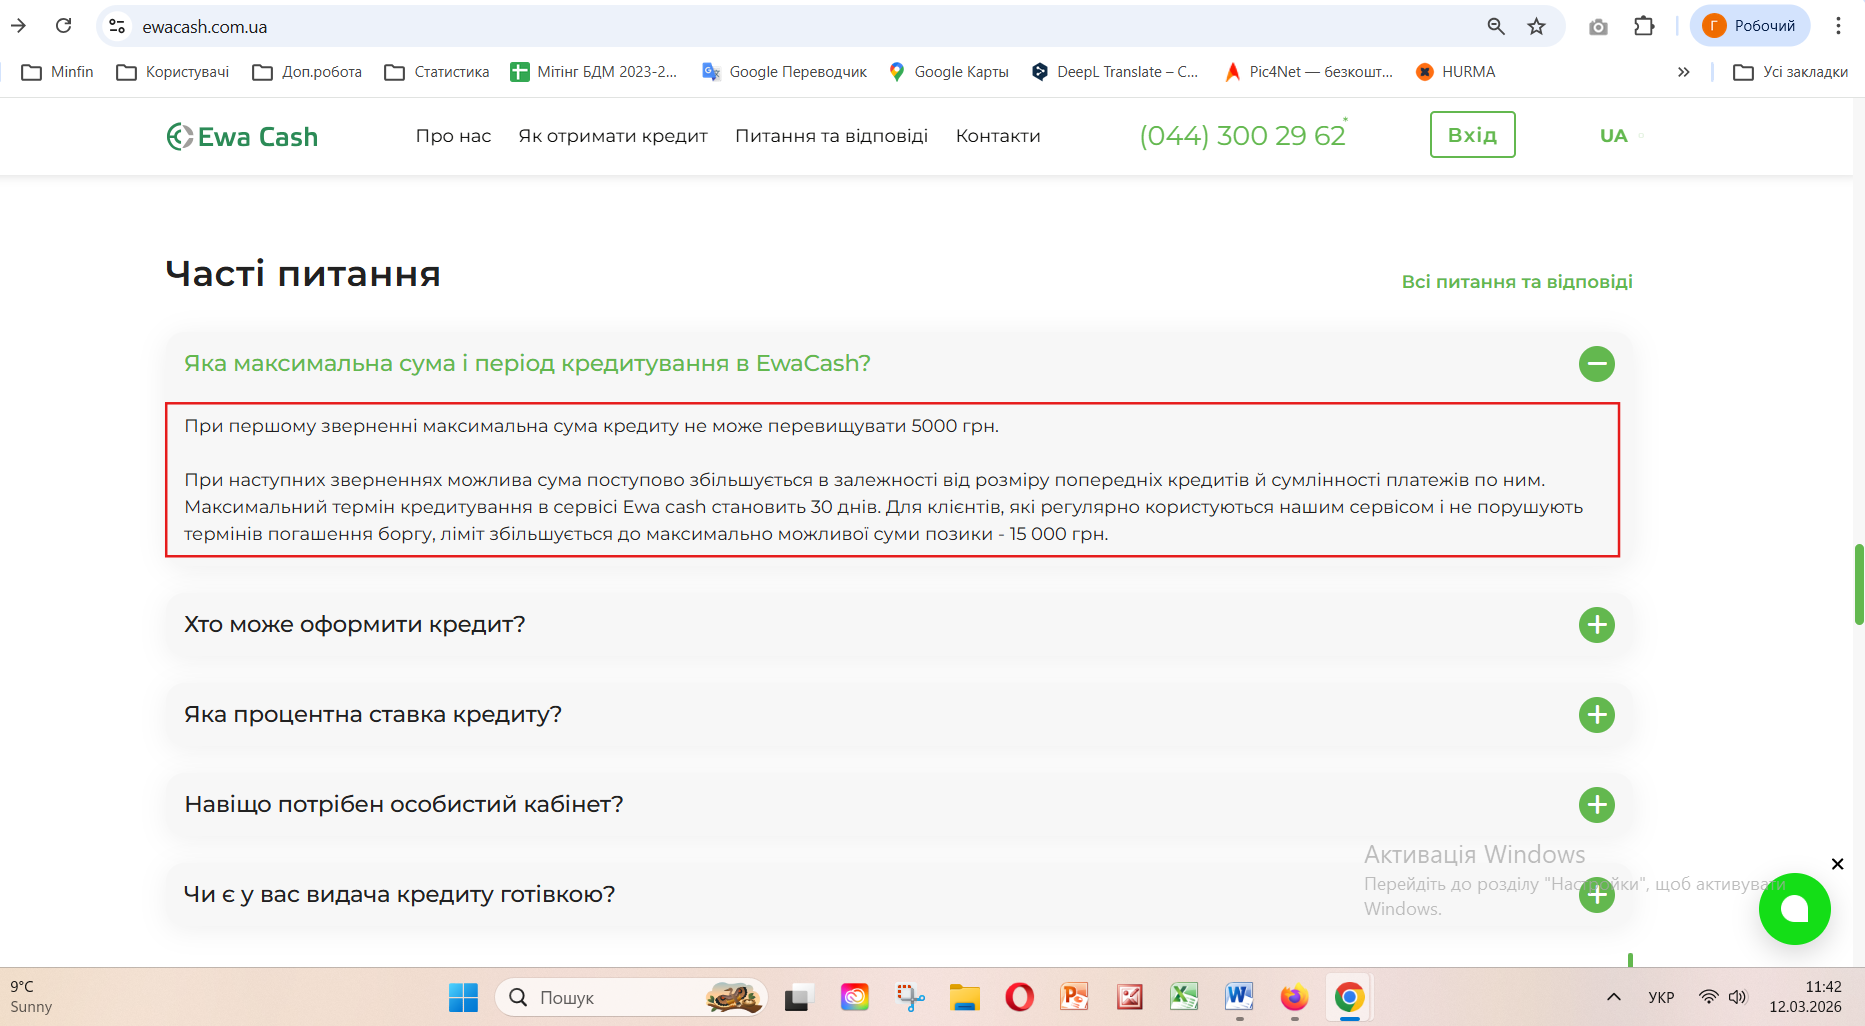Screen dimensions: 1865x1026
Task: Click the browser forward arrow
Action: click(19, 26)
